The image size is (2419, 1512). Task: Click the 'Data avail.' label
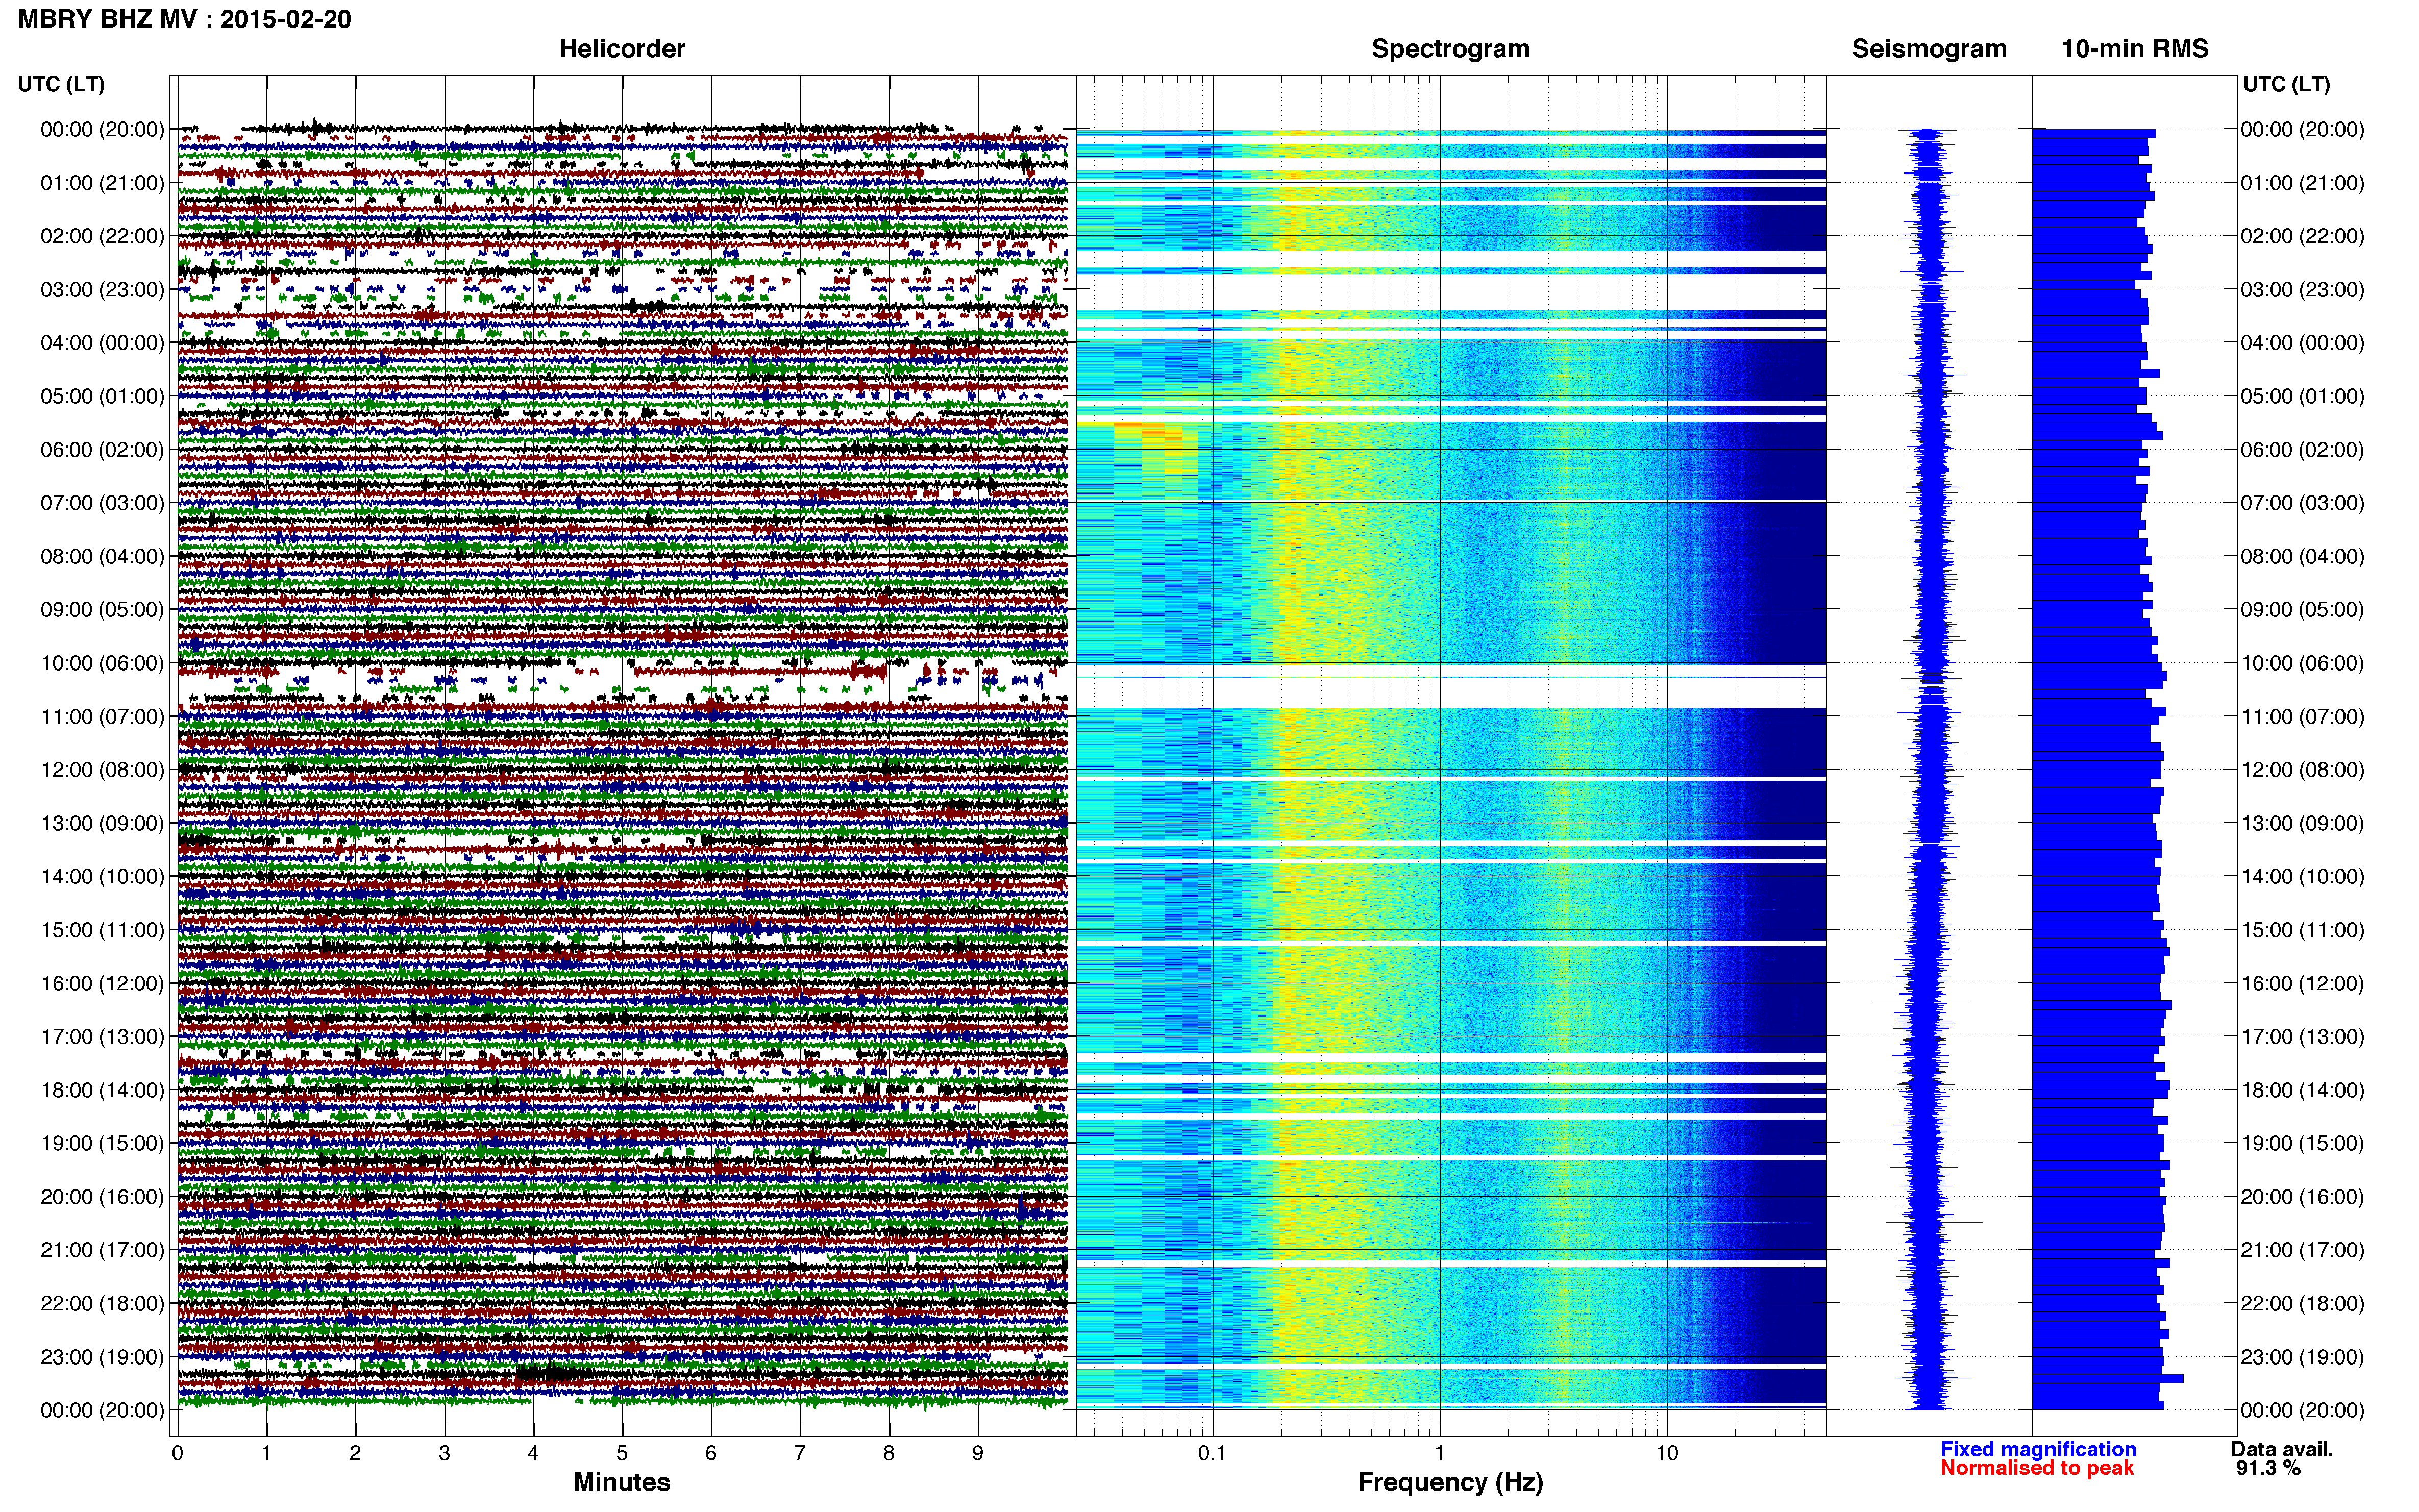(2281, 1449)
